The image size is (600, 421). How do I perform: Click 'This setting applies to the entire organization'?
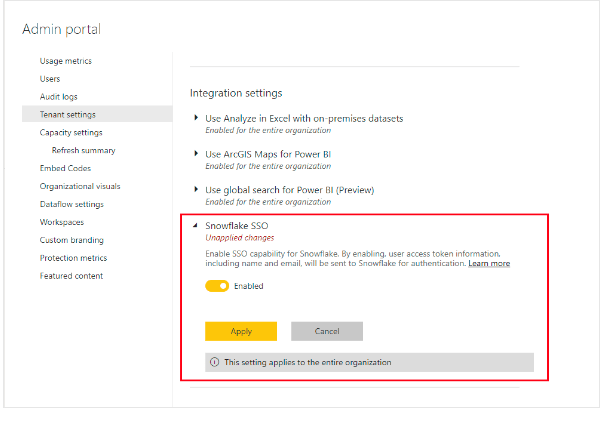(308, 362)
